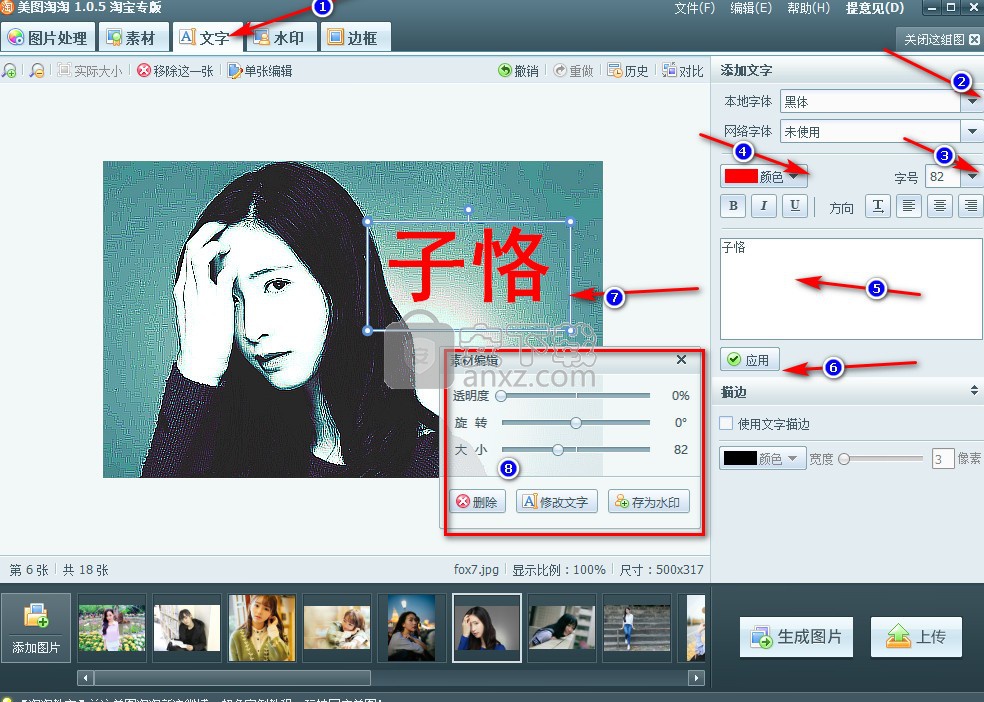Expand the 网络字体 dropdown
The image size is (984, 702).
972,131
